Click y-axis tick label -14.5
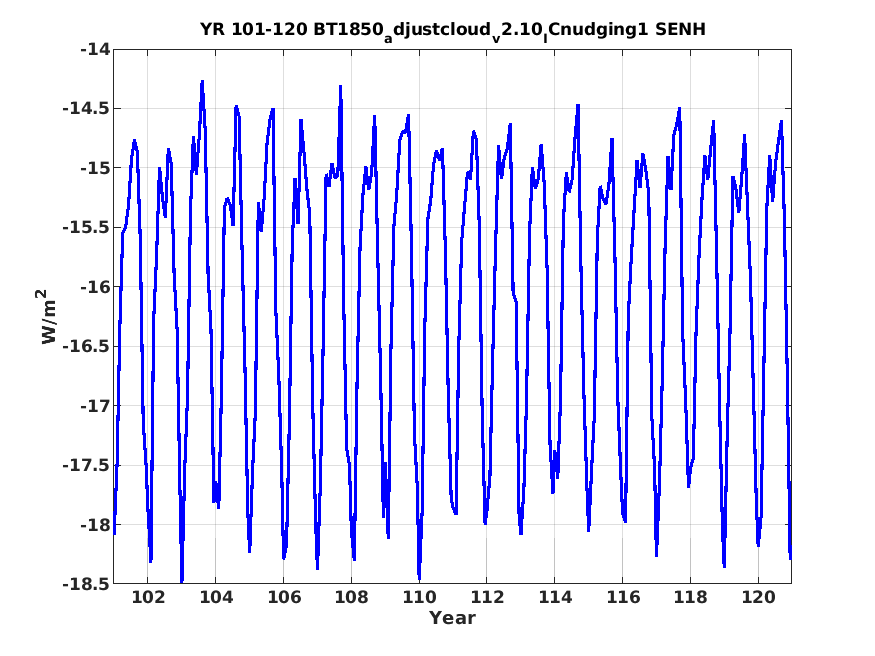This screenshot has height=656, width=875. (86, 108)
